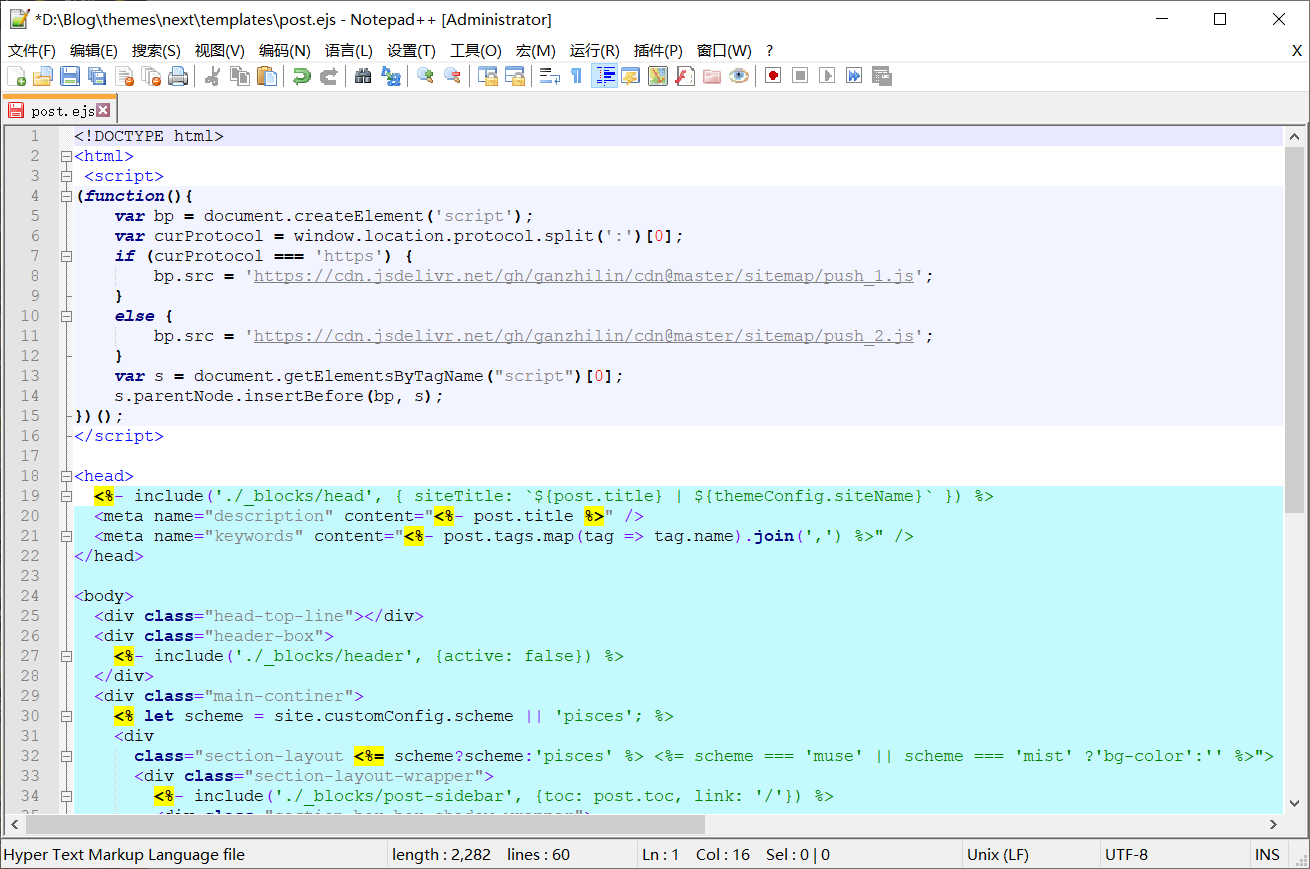Viewport: 1310px width, 869px height.
Task: Click the Print toolbar icon
Action: [178, 76]
